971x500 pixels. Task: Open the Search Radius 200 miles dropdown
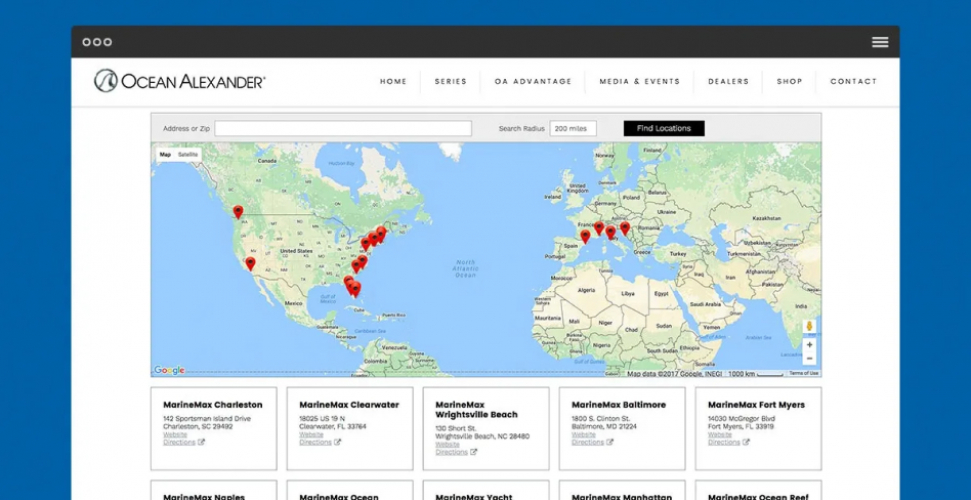(573, 128)
